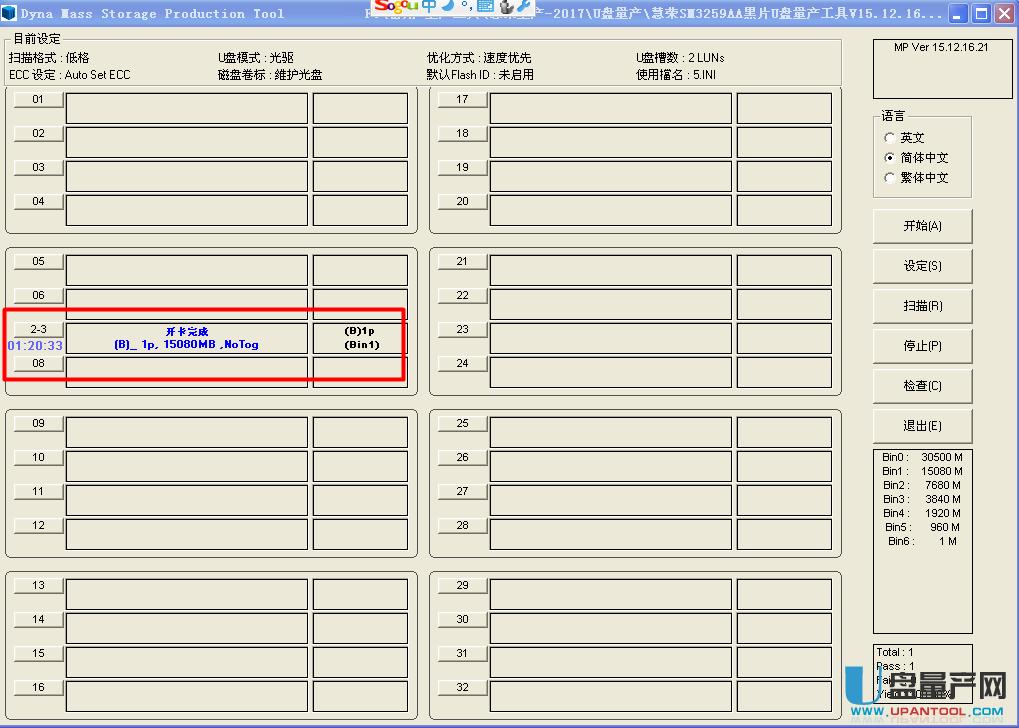
Task: Start production with the 开始(A) button
Action: point(921,225)
